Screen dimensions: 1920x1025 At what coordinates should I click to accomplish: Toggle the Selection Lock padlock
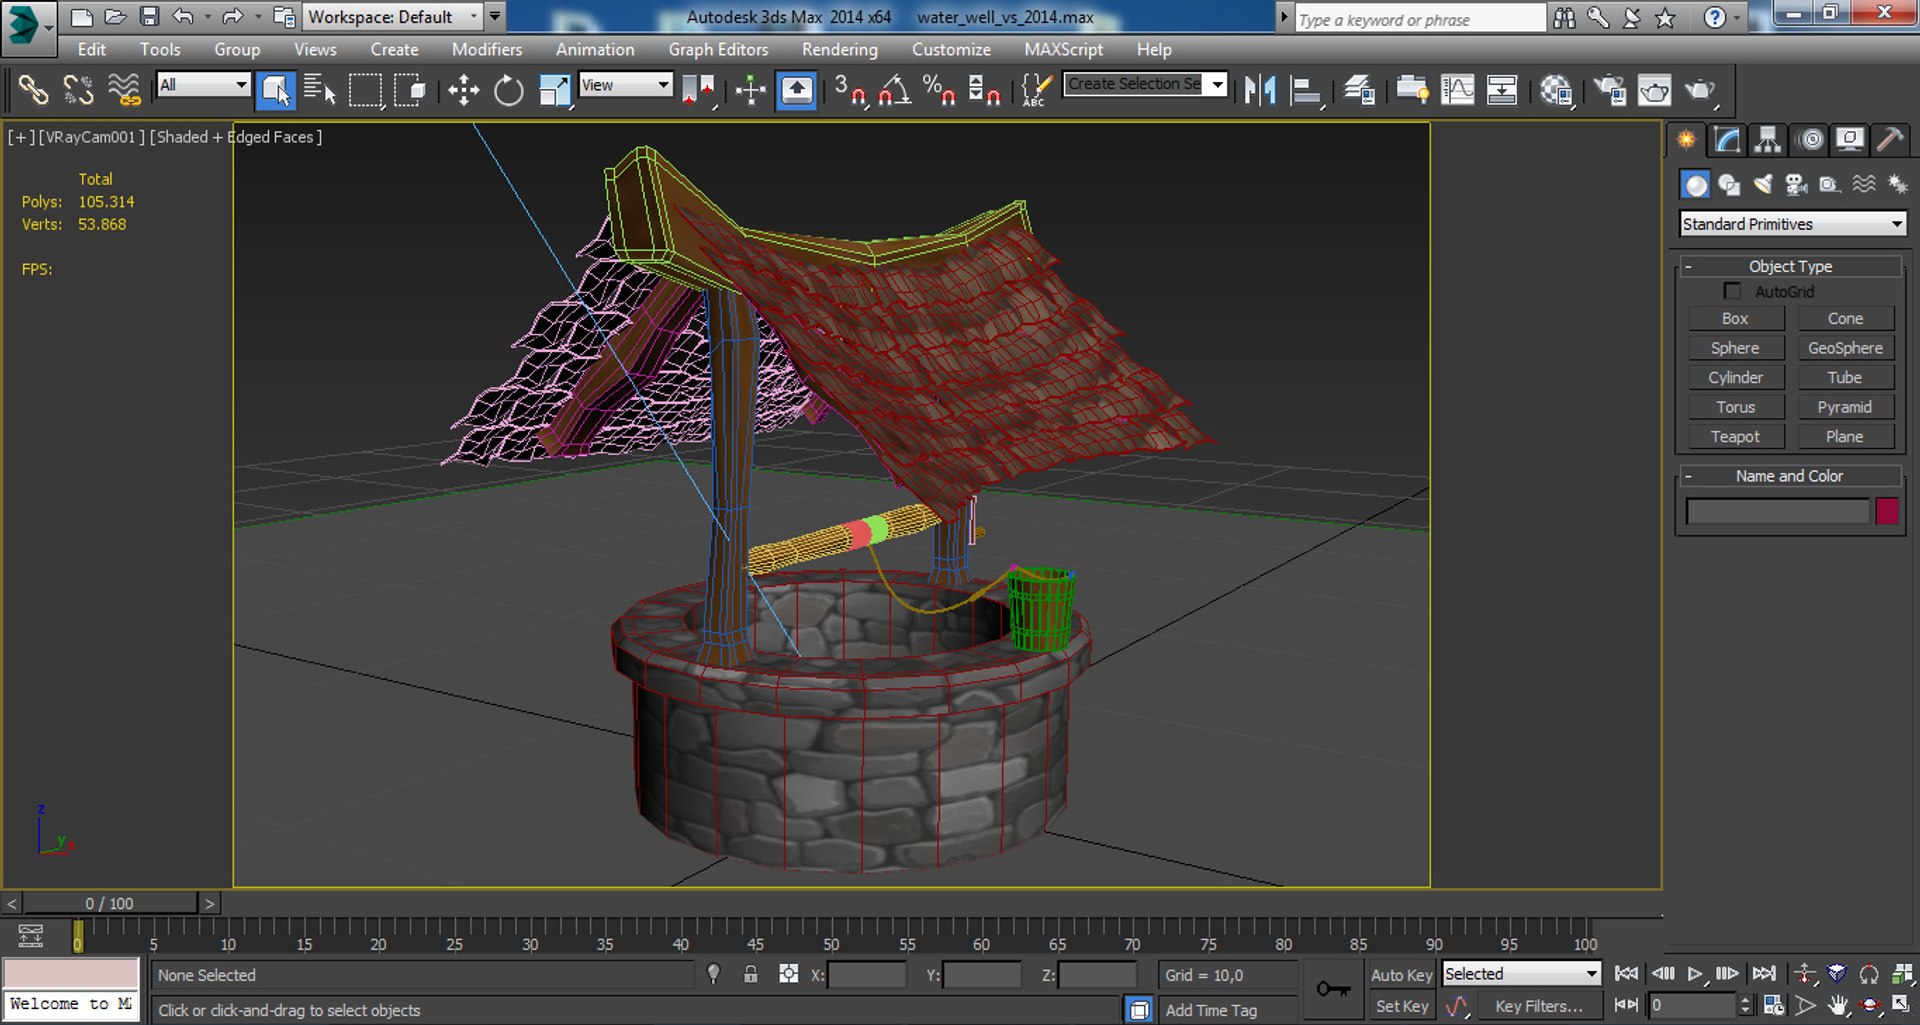tap(751, 974)
